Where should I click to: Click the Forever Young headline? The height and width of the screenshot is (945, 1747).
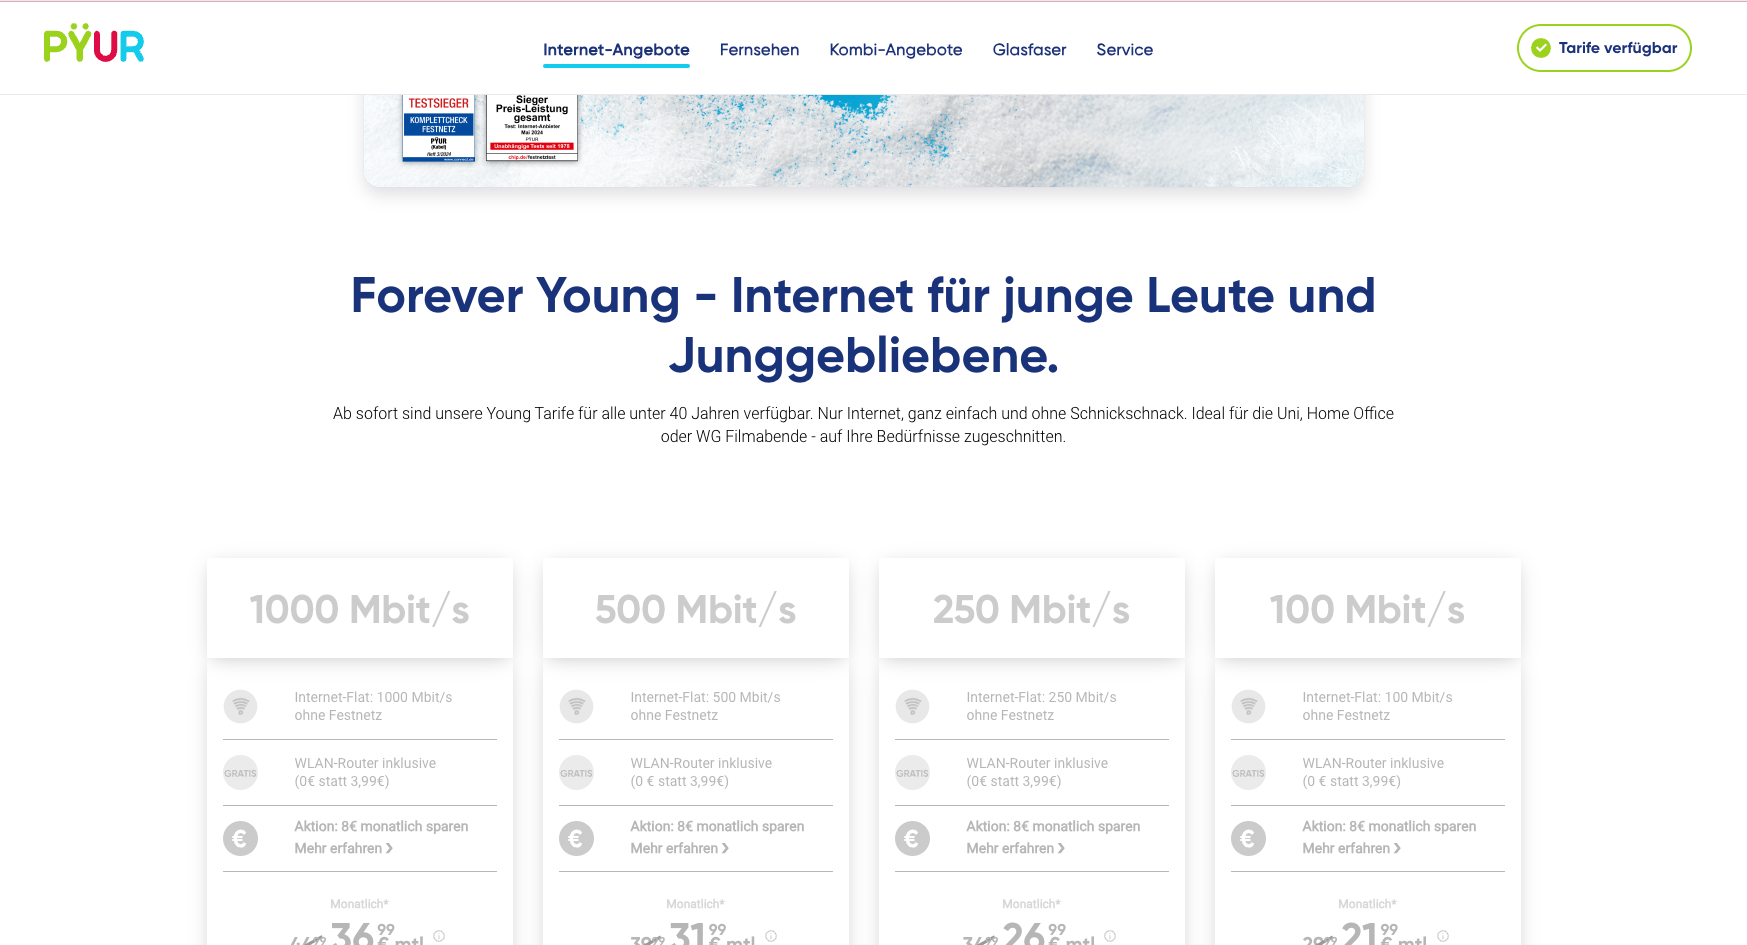click(863, 325)
